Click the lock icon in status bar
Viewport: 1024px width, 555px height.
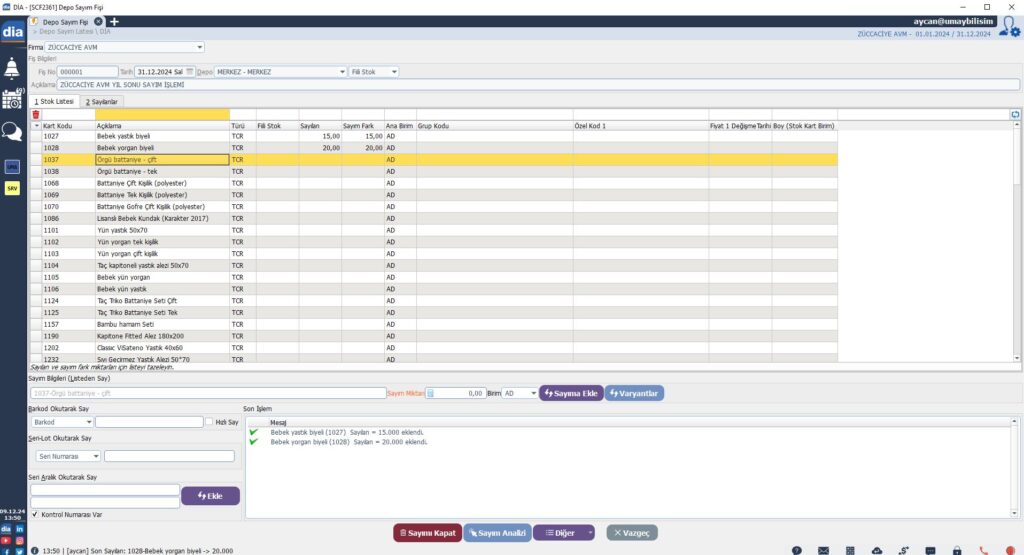tap(957, 550)
